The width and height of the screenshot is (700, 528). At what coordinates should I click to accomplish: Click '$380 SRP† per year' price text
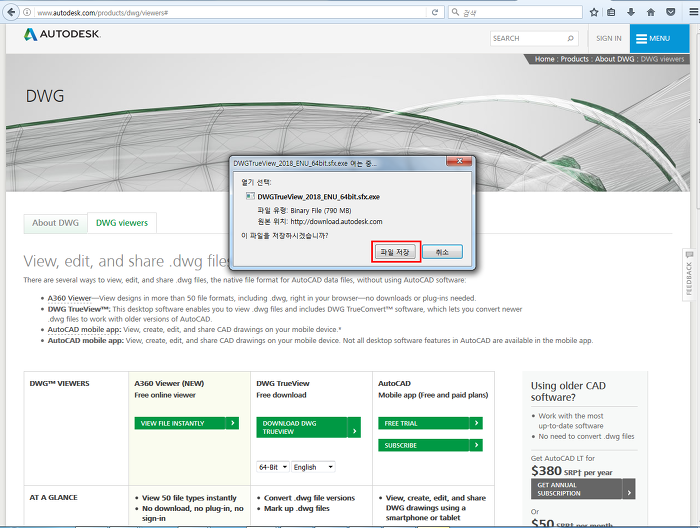tap(572, 471)
